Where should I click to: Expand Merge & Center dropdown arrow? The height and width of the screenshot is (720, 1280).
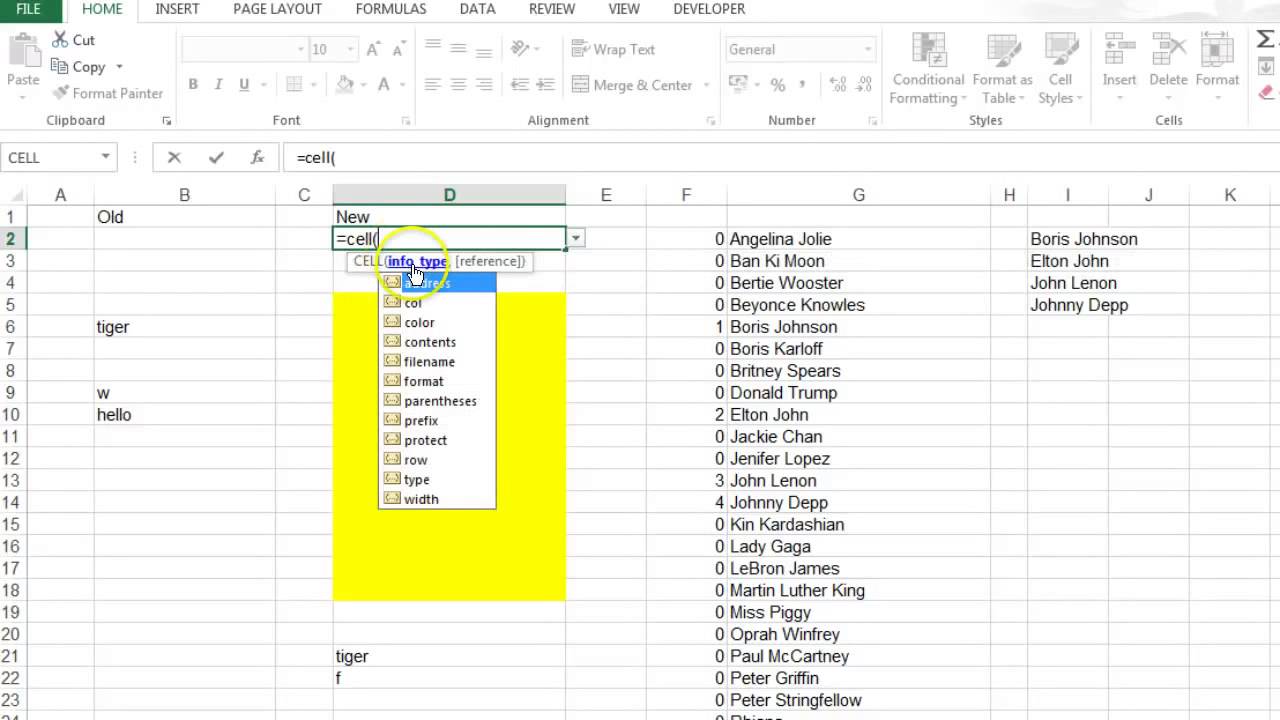[706, 85]
